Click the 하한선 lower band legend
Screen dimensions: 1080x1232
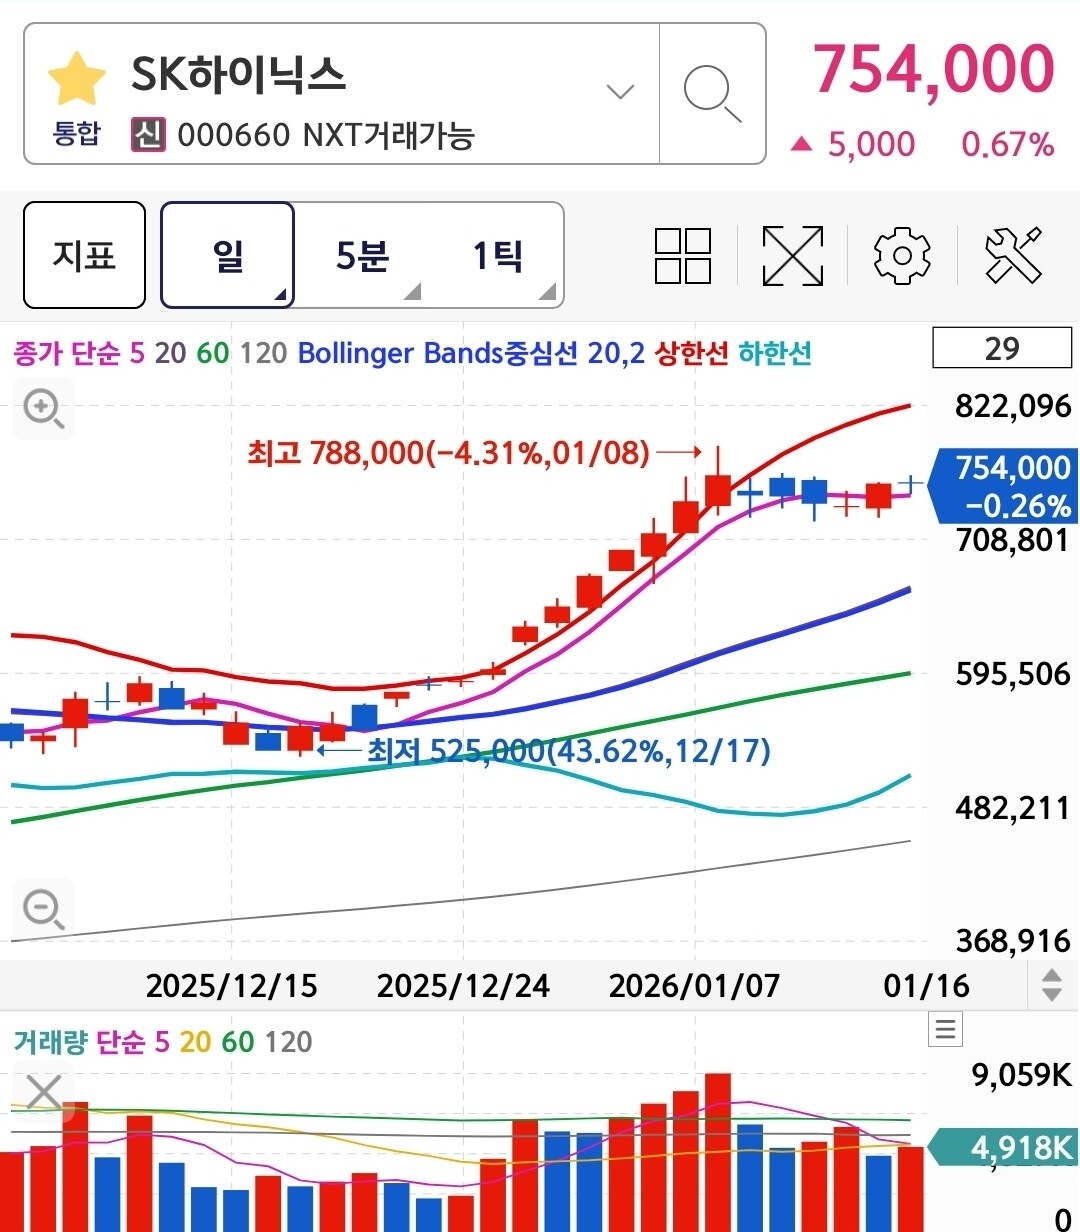[x=775, y=353]
